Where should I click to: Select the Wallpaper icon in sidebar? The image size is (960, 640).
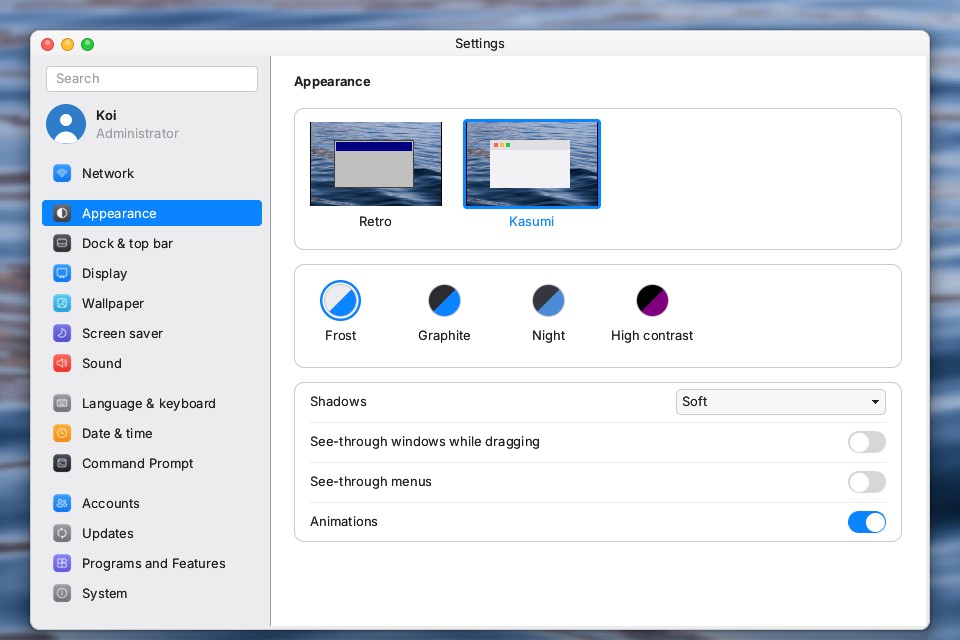click(62, 303)
